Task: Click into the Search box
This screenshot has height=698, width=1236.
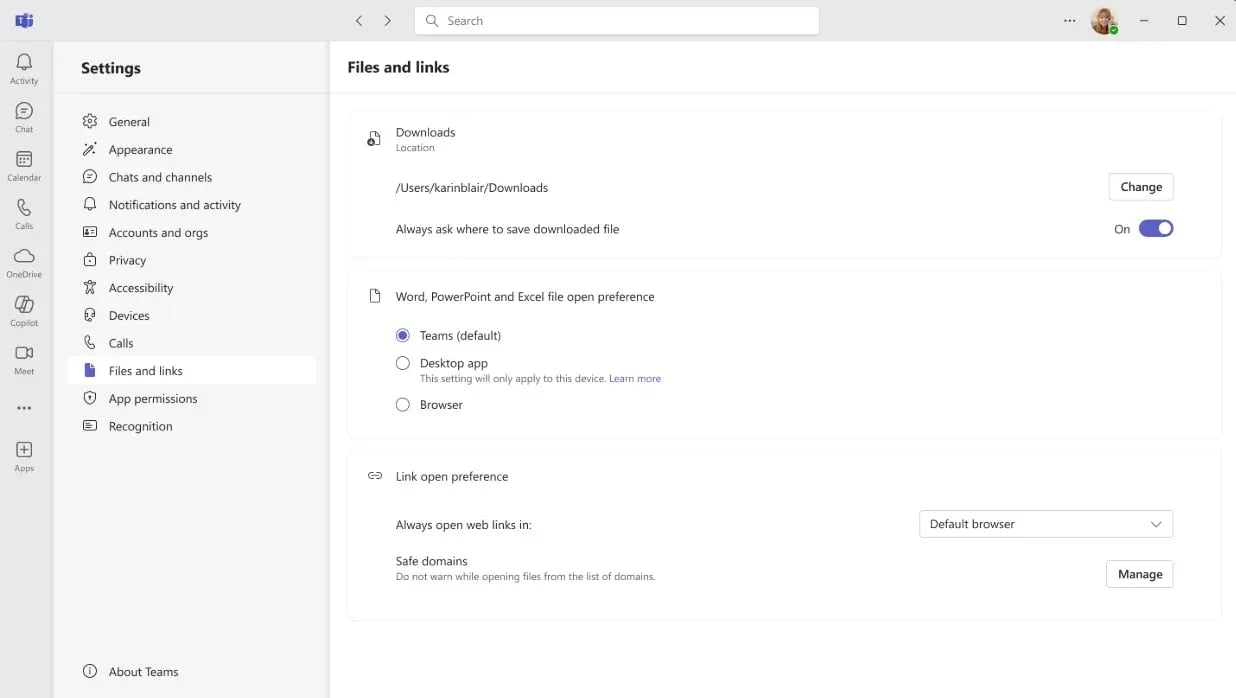Action: click(x=617, y=20)
